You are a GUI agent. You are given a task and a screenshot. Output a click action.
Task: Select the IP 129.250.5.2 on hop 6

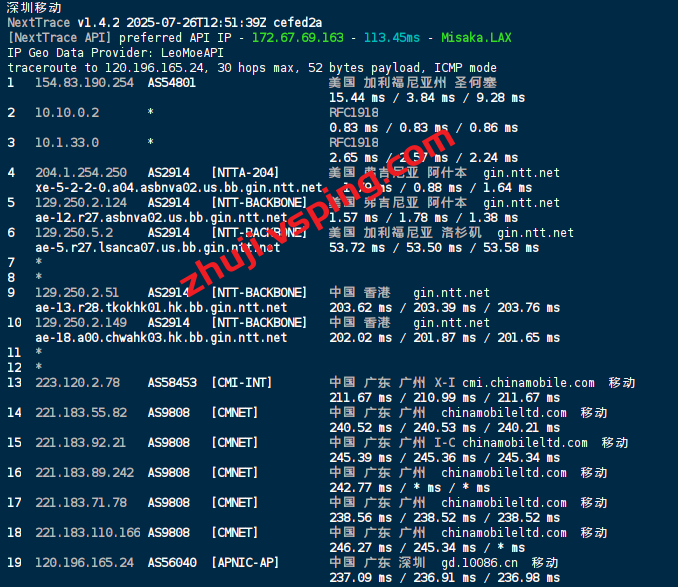pos(74,233)
